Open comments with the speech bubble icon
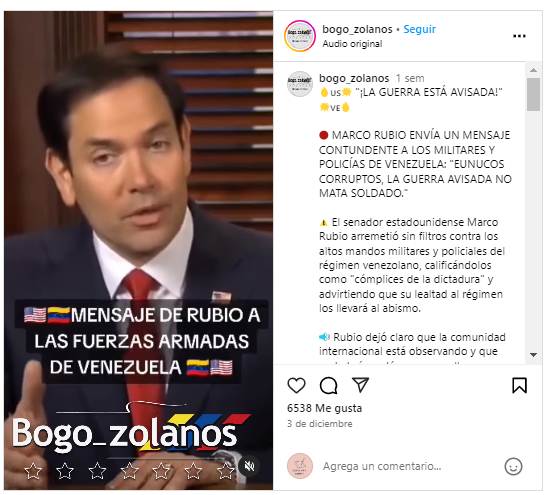 (328, 385)
